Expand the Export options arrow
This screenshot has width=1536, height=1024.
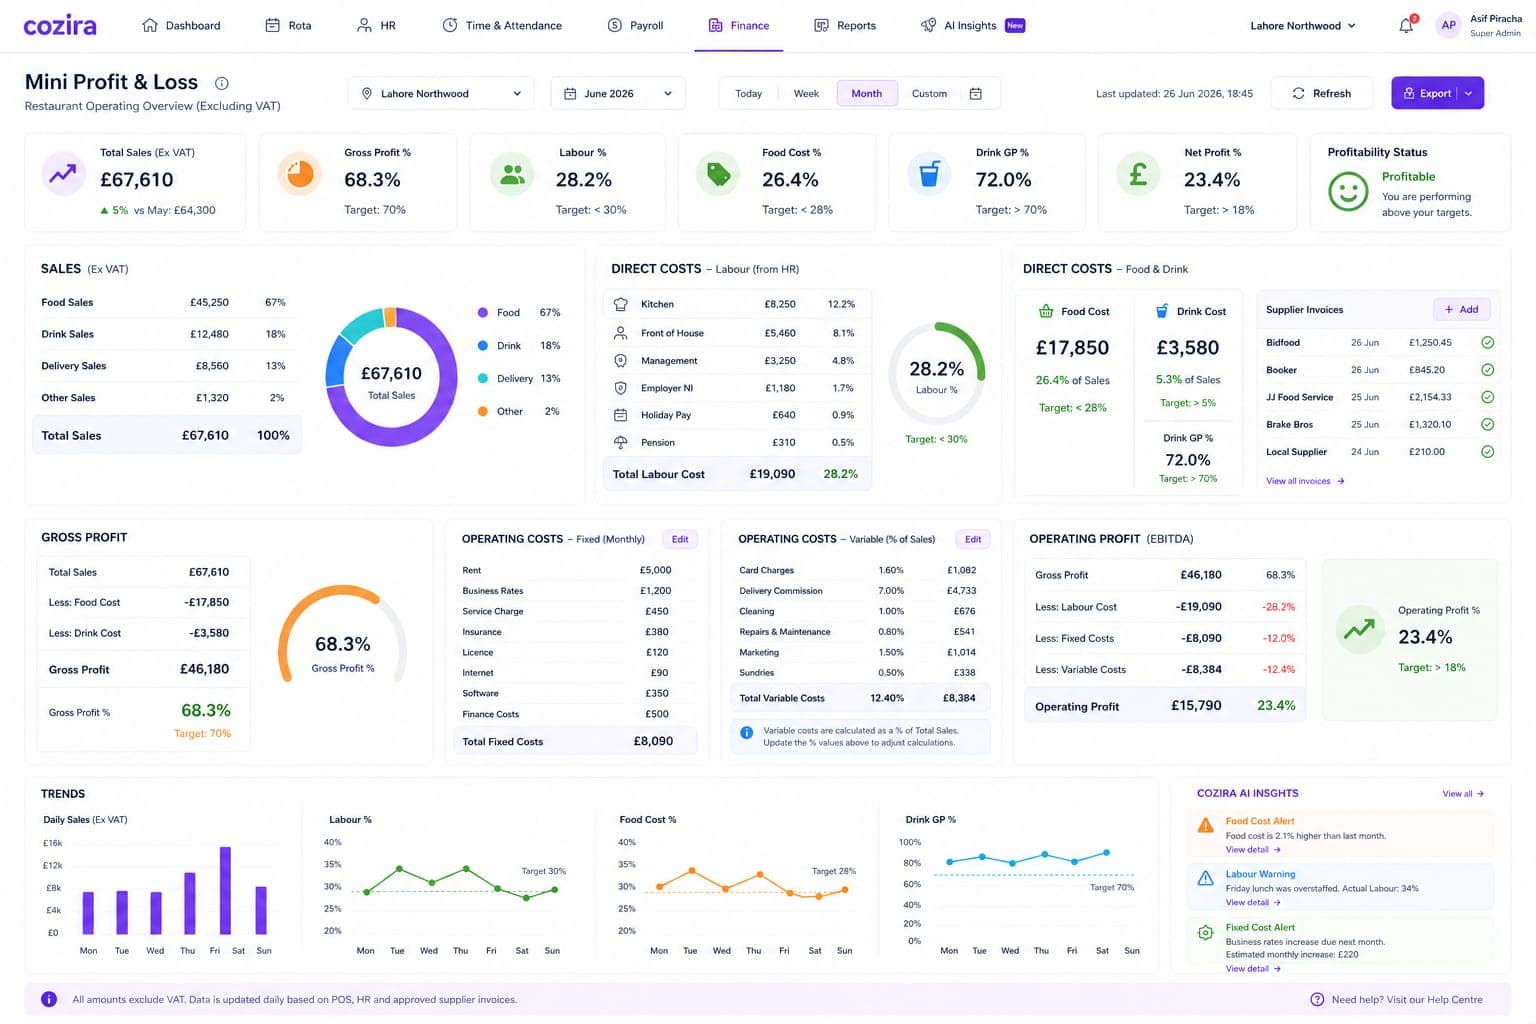coord(1469,93)
